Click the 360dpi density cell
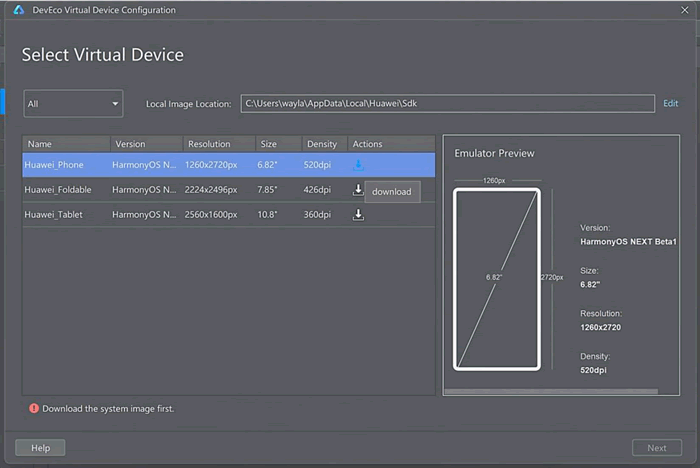Viewport: 700px width, 468px height. click(317, 215)
